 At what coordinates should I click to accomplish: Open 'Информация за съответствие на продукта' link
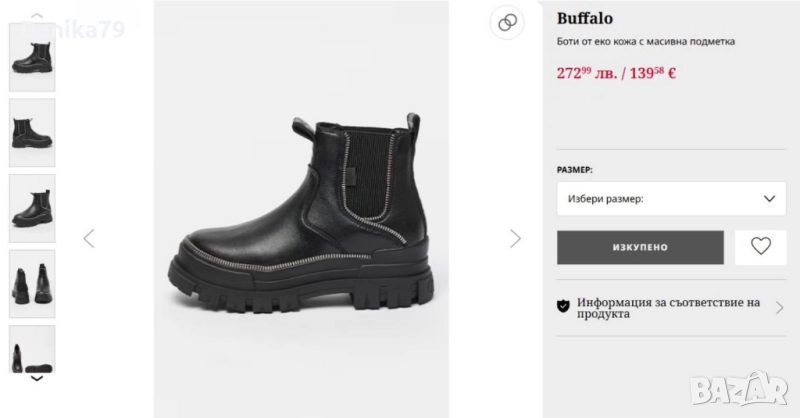[668, 307]
